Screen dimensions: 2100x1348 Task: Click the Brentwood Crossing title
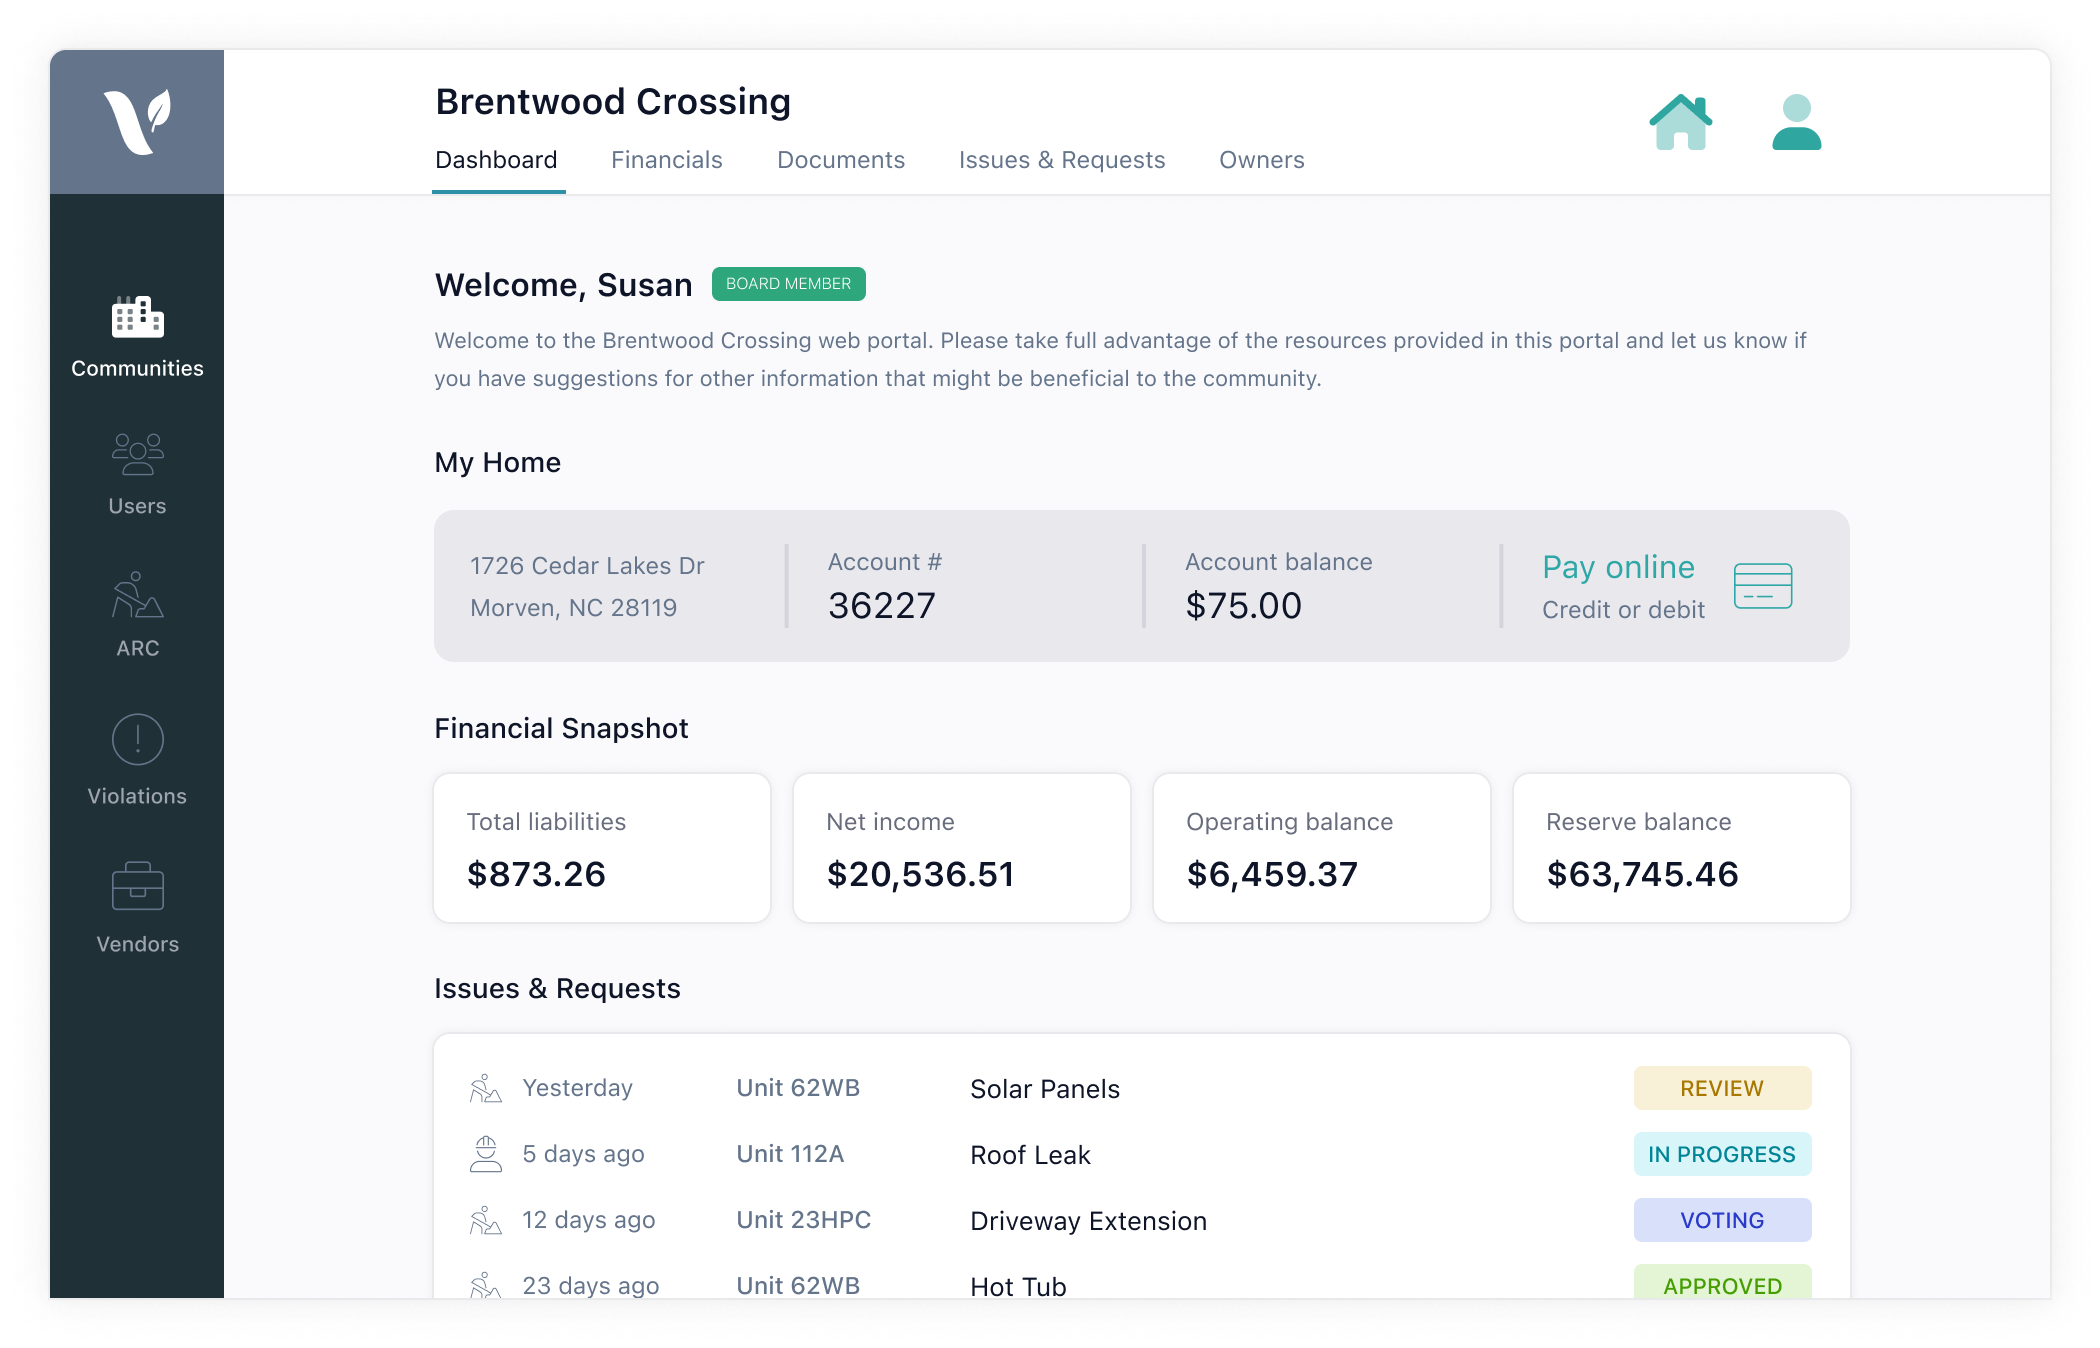click(613, 102)
